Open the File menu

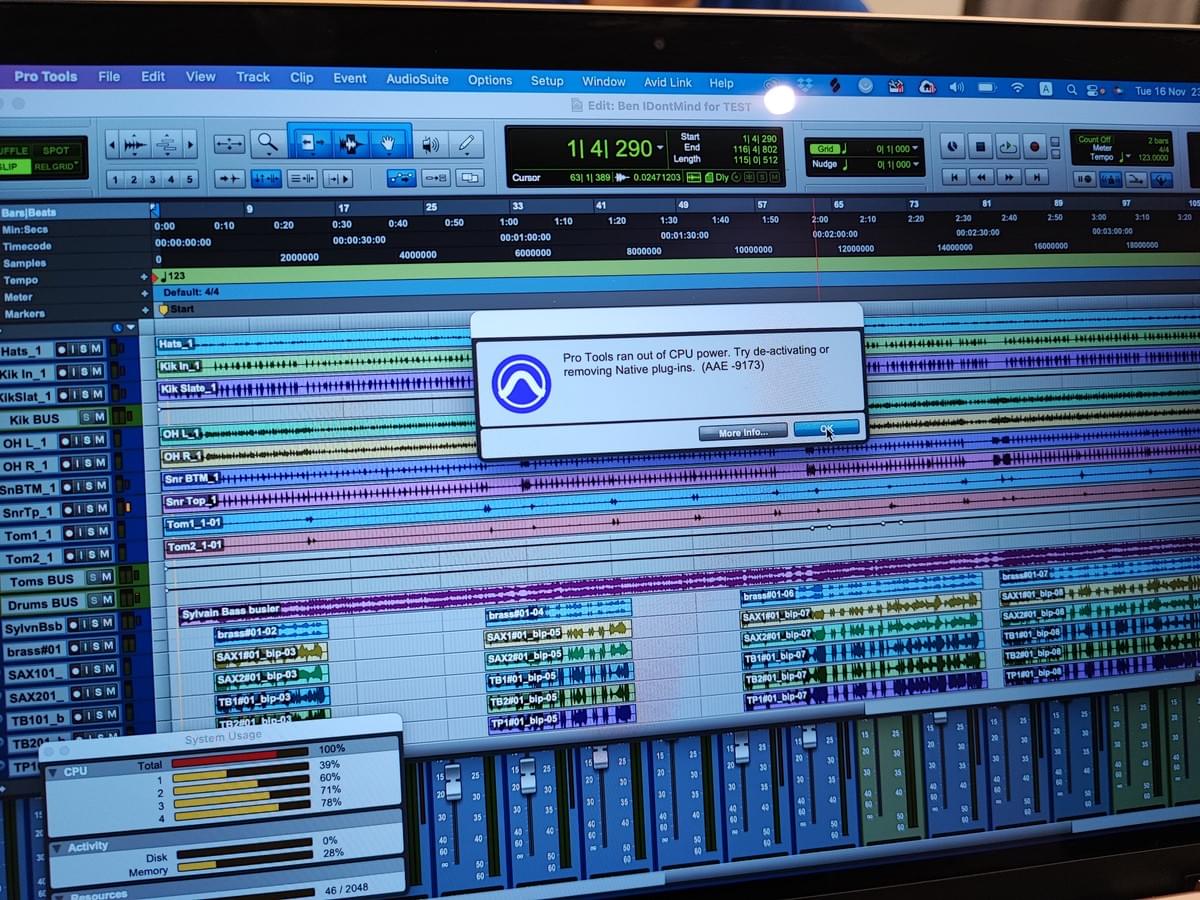(x=109, y=76)
